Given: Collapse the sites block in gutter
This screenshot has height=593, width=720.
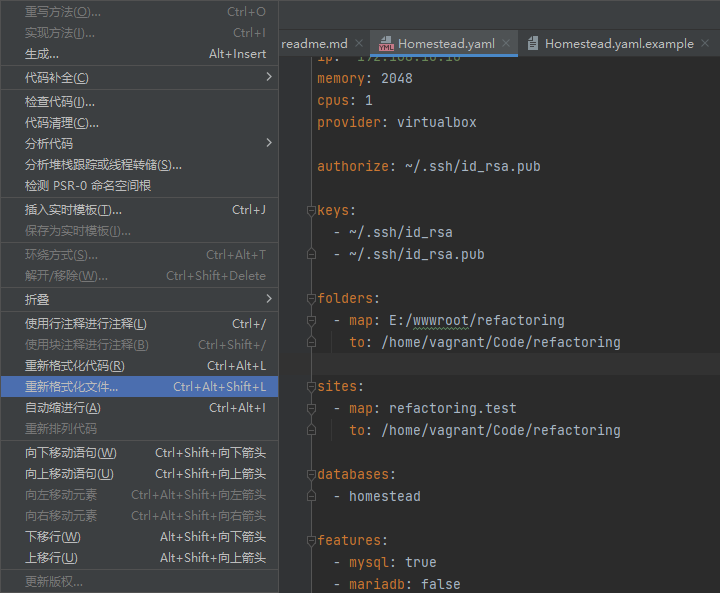Looking at the screenshot, I should (x=311, y=387).
